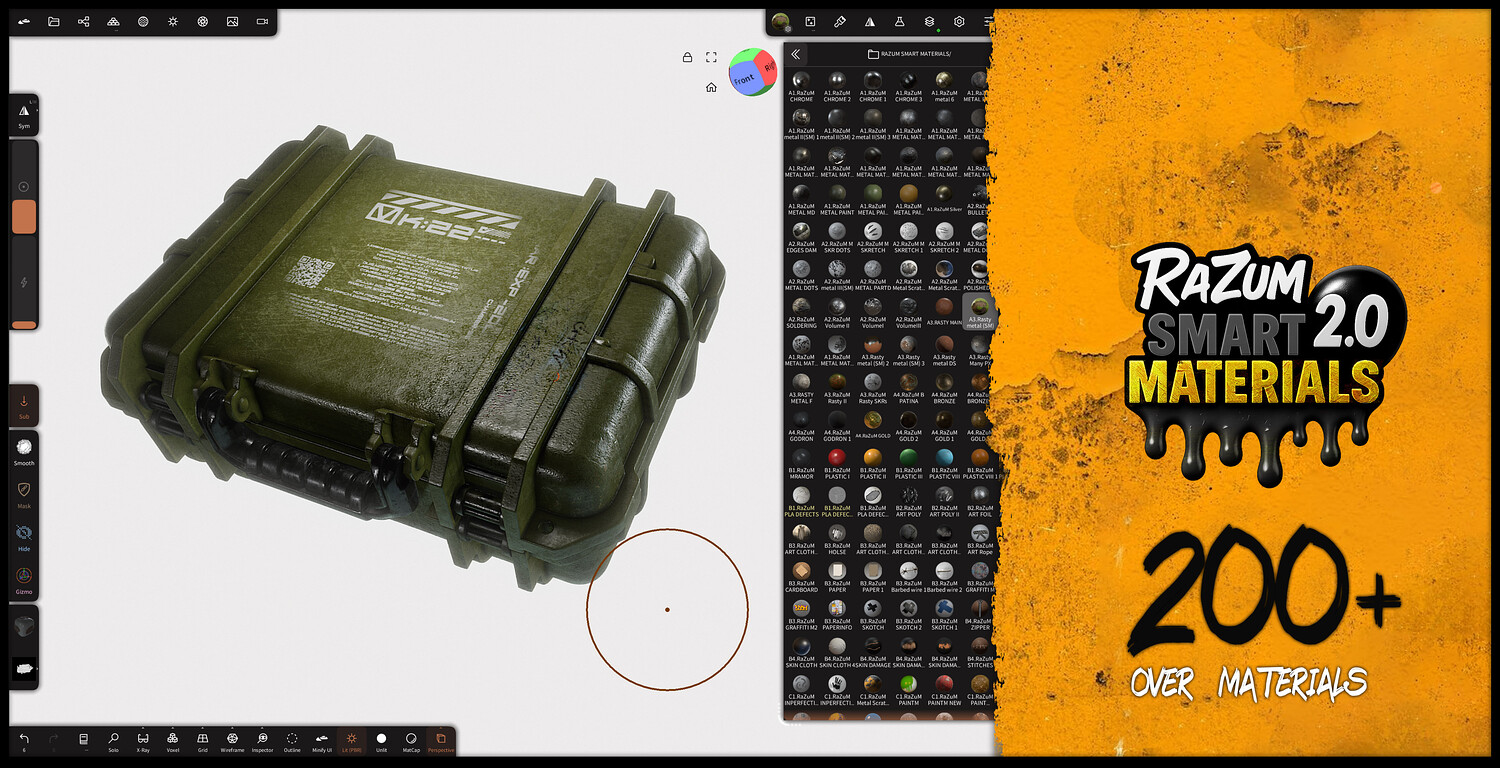Toggle Solo mode
Image resolution: width=1500 pixels, height=768 pixels.
click(114, 740)
